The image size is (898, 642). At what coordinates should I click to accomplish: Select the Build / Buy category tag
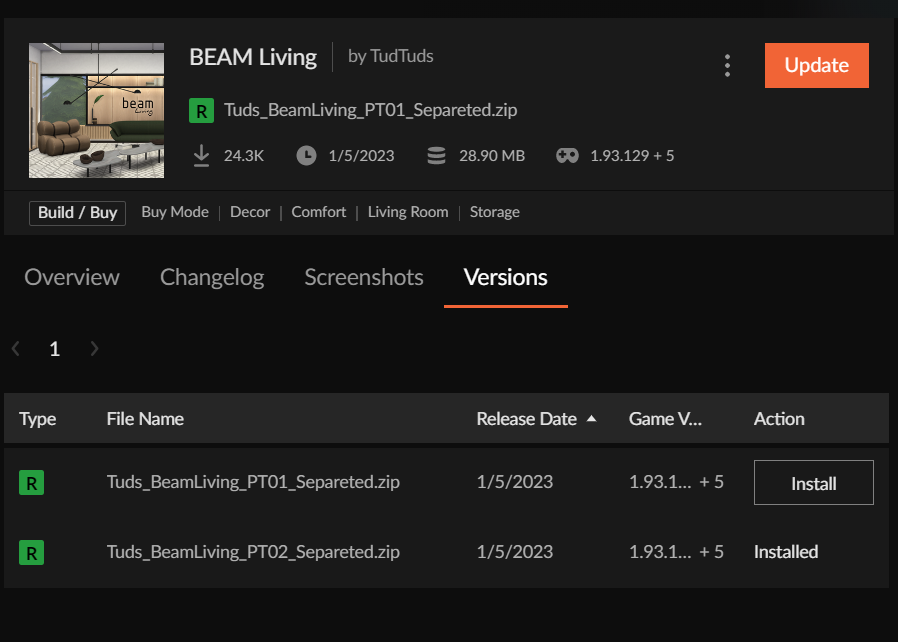pos(77,212)
